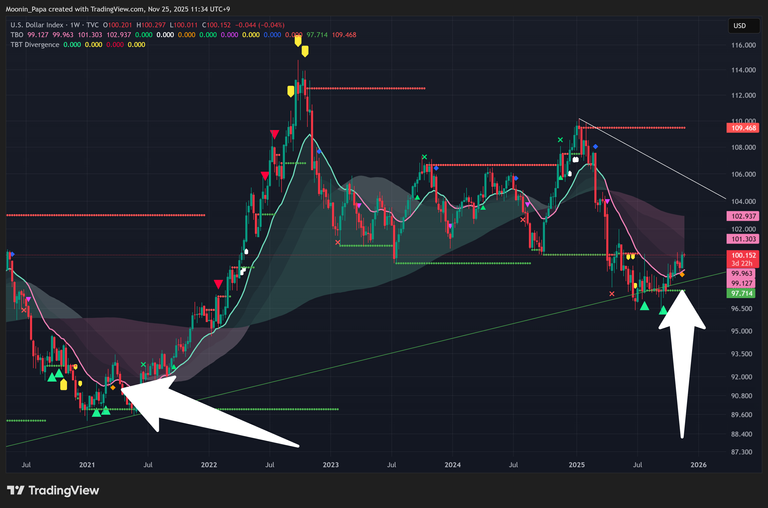The width and height of the screenshot is (768, 508).
Task: Select the yellow marker at the 2022 chart peak
Action: [x=299, y=43]
